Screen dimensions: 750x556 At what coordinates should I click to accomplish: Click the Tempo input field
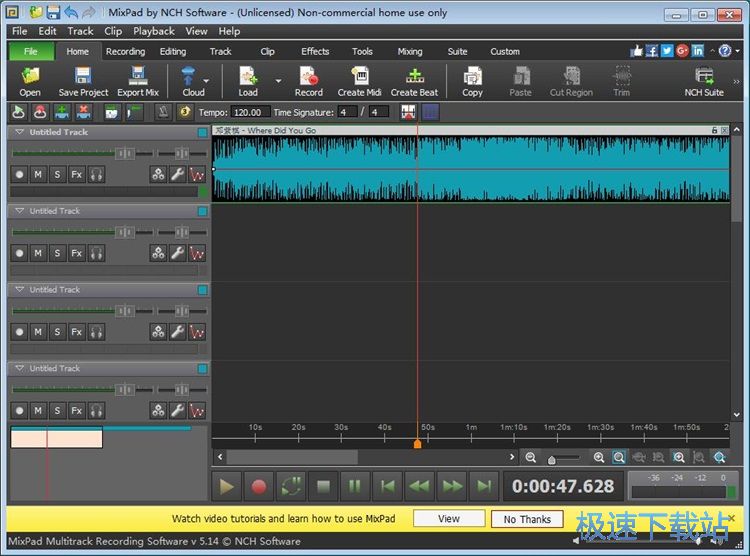click(251, 112)
